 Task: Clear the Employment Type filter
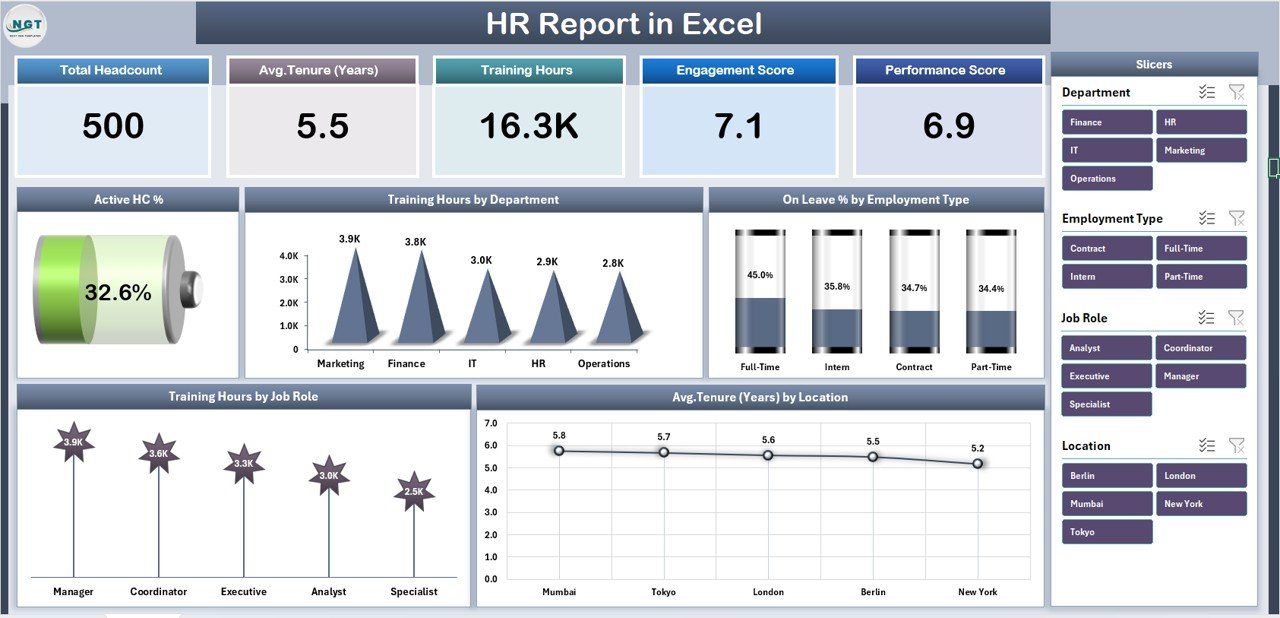pos(1237,218)
